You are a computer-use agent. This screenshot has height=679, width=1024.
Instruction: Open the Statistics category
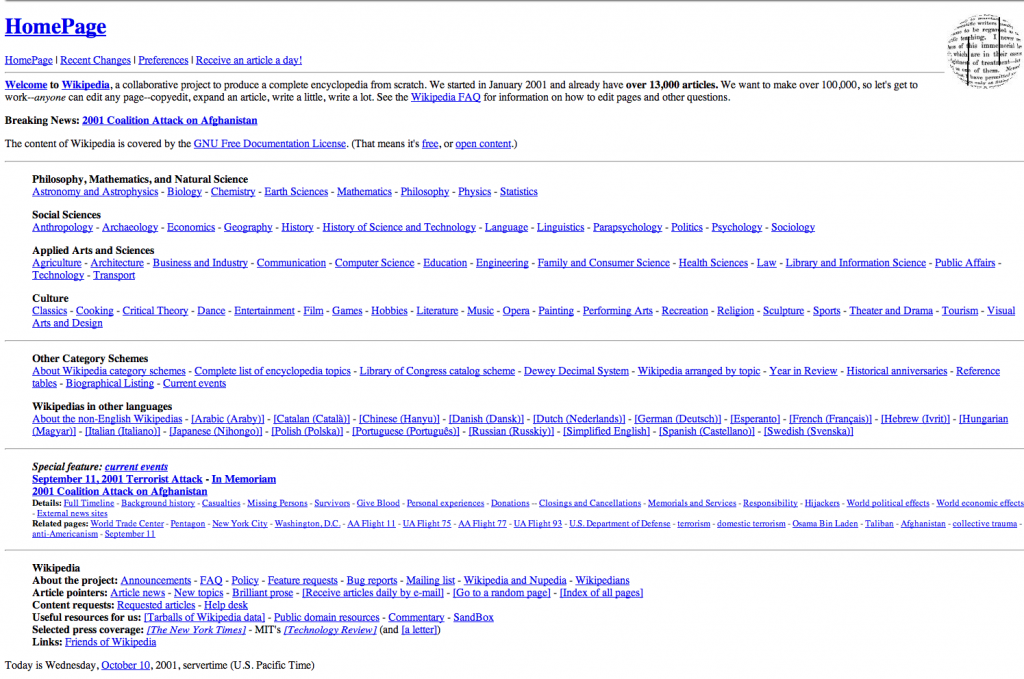(x=519, y=191)
